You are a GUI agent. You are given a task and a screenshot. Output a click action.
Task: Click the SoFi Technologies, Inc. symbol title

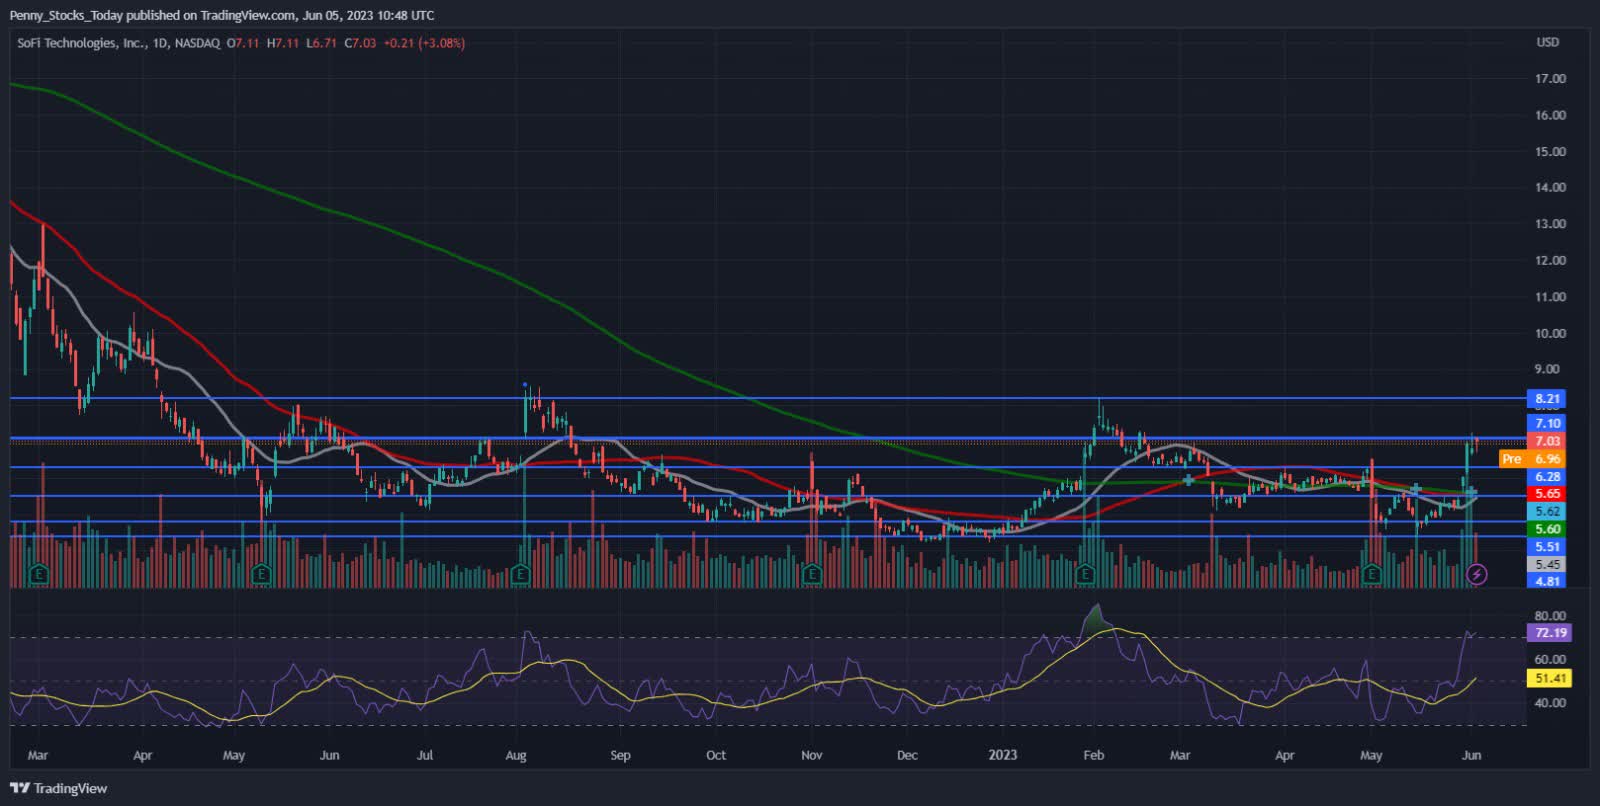tap(82, 43)
